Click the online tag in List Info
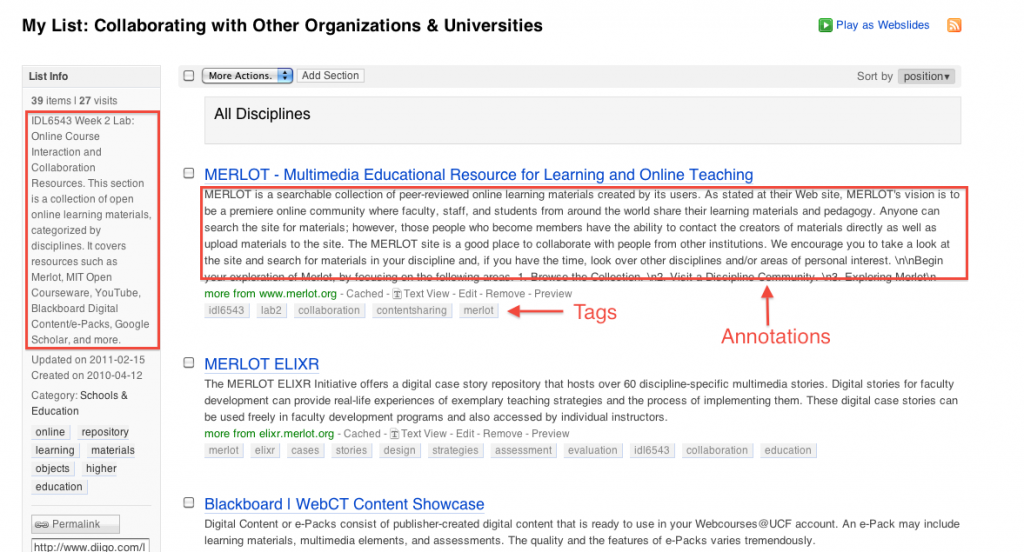 tap(50, 432)
